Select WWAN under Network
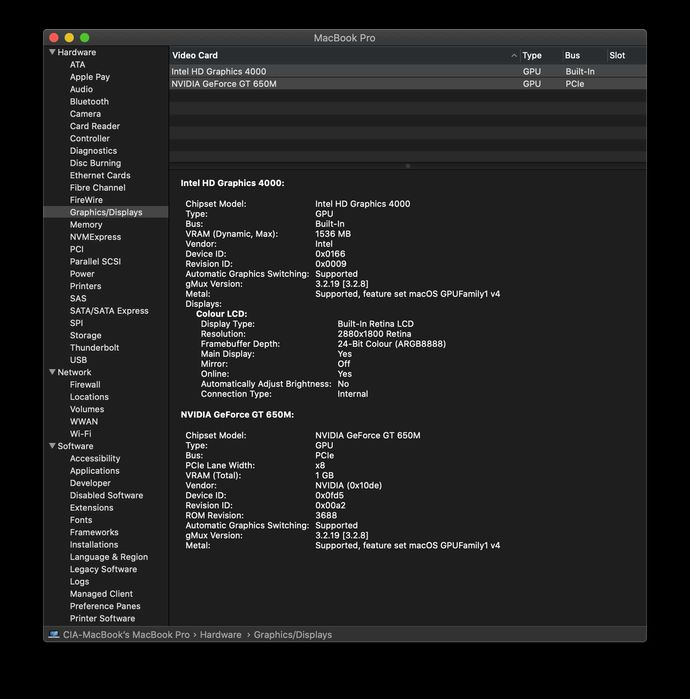The width and height of the screenshot is (690, 699). pyautogui.click(x=84, y=422)
